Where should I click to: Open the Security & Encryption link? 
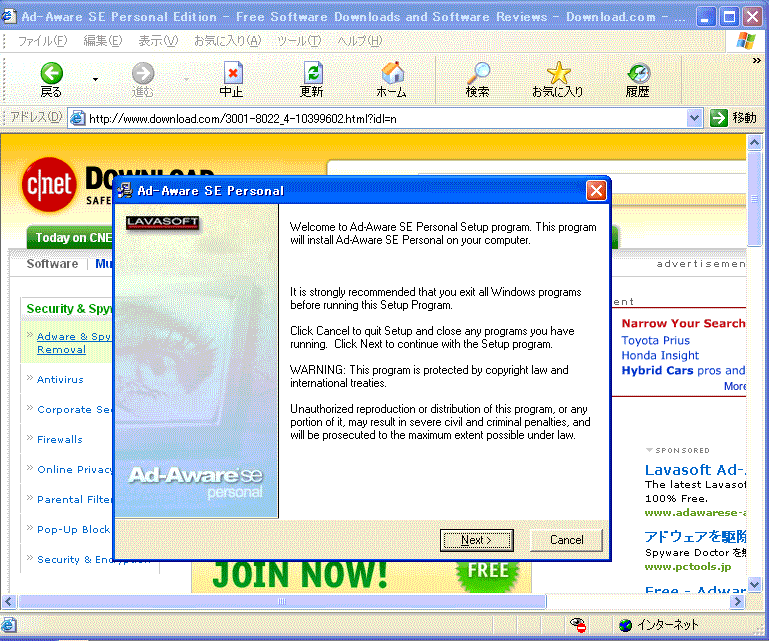(x=94, y=559)
